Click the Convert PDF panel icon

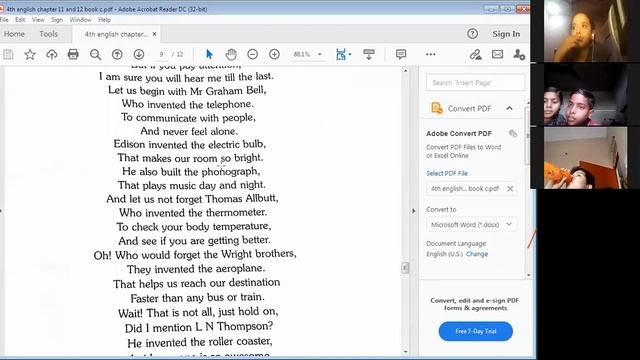pos(437,108)
